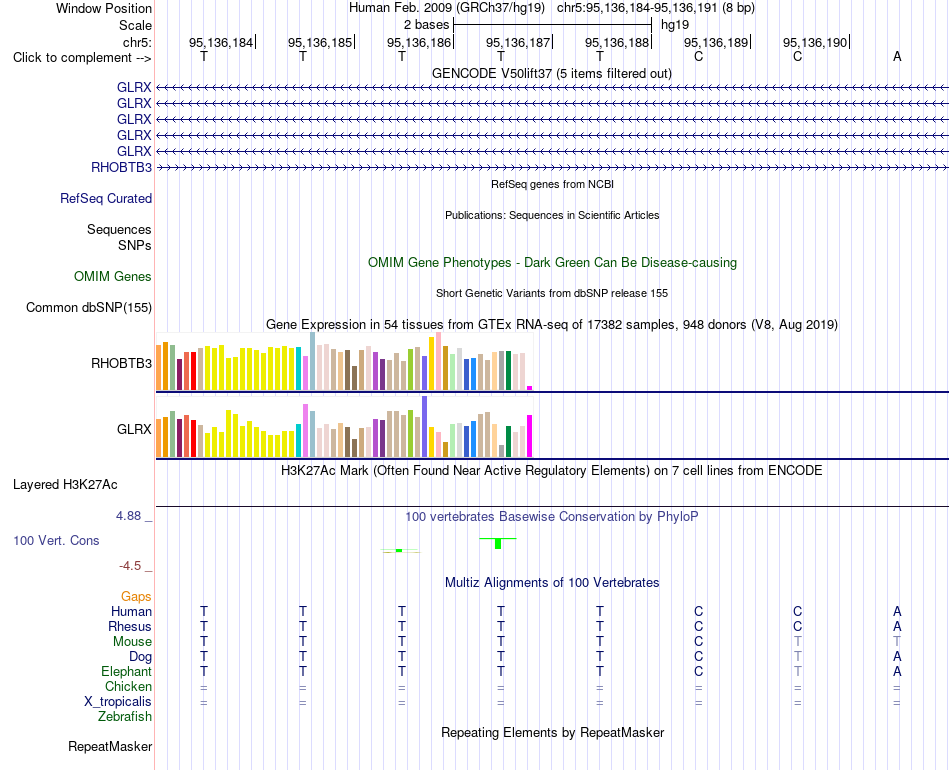The width and height of the screenshot is (950, 770).
Task: Open the Layered H3K27Ac track label
Action: pyautogui.click(x=65, y=485)
